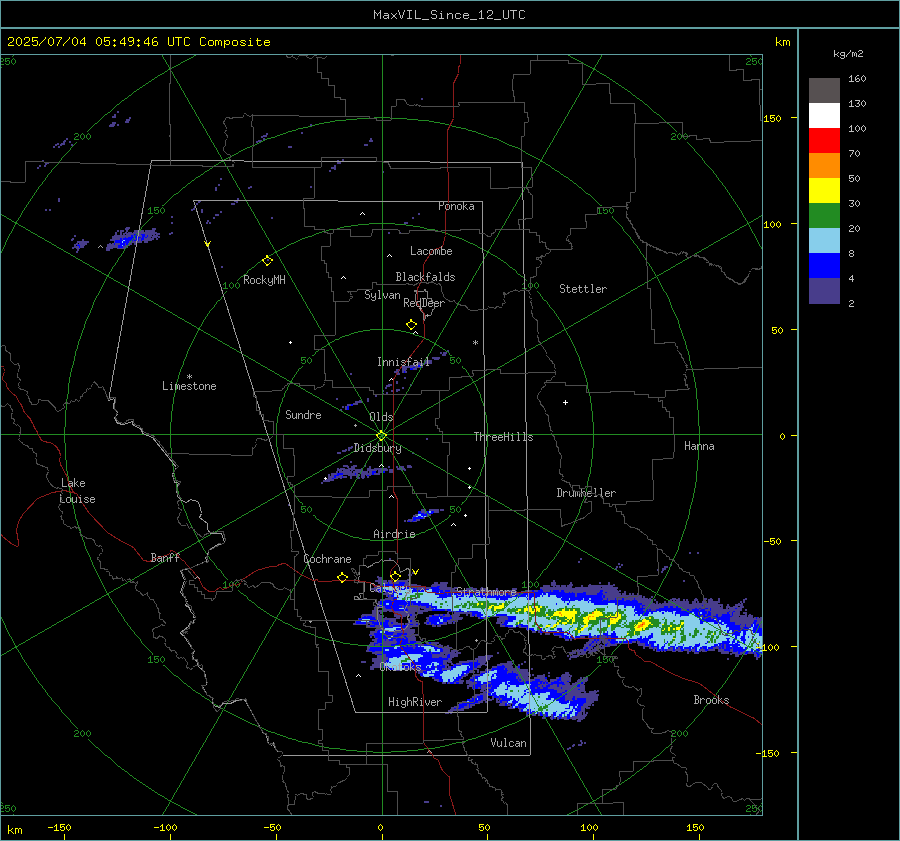Click the Vulcan city label
This screenshot has width=900, height=841.
(x=508, y=743)
